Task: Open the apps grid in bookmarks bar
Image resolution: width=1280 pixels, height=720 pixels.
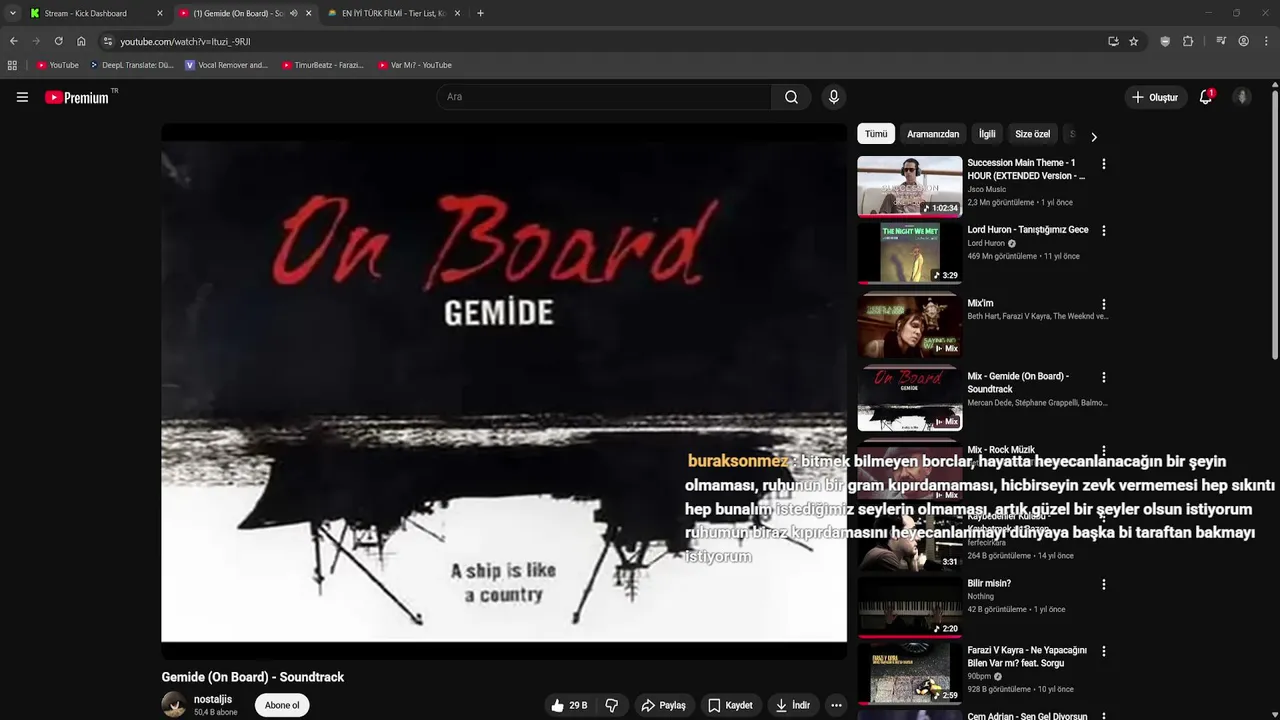Action: click(12, 65)
